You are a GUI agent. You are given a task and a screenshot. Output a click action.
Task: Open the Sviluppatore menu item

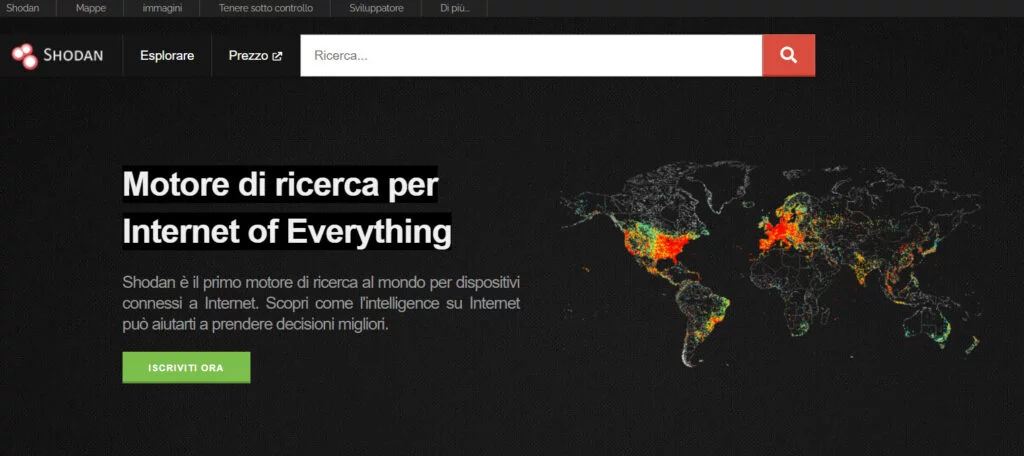[x=376, y=8]
